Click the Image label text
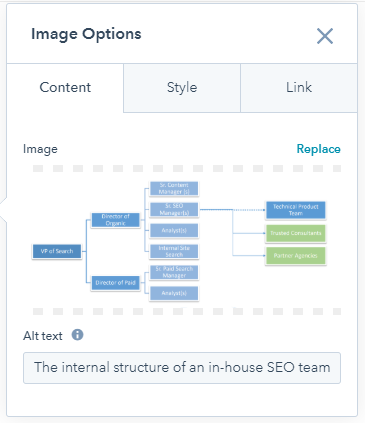The height and width of the screenshot is (423, 365). click(40, 149)
